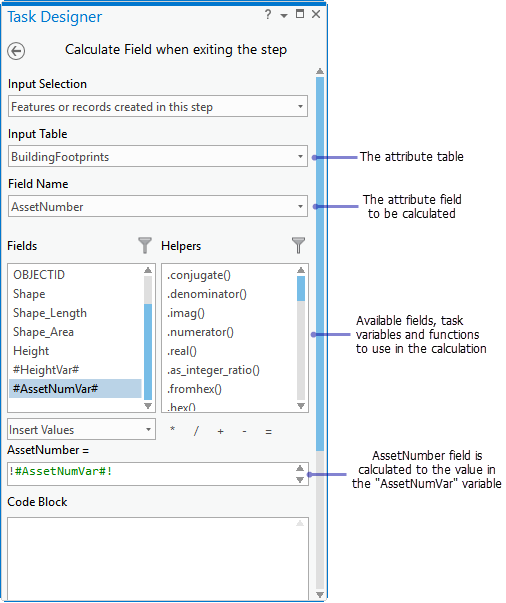Open the Field Name dropdown
This screenshot has height=603, width=506.
[158, 206]
